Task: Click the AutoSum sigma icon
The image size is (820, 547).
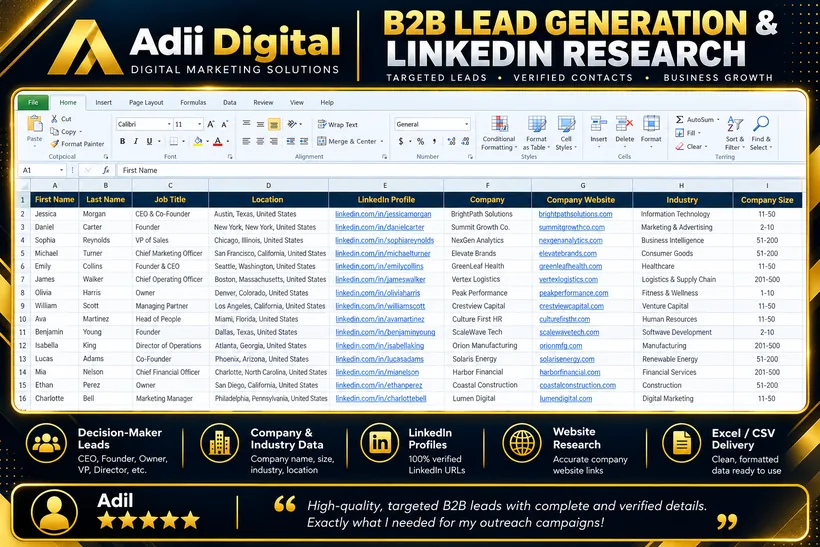Action: 679,119
